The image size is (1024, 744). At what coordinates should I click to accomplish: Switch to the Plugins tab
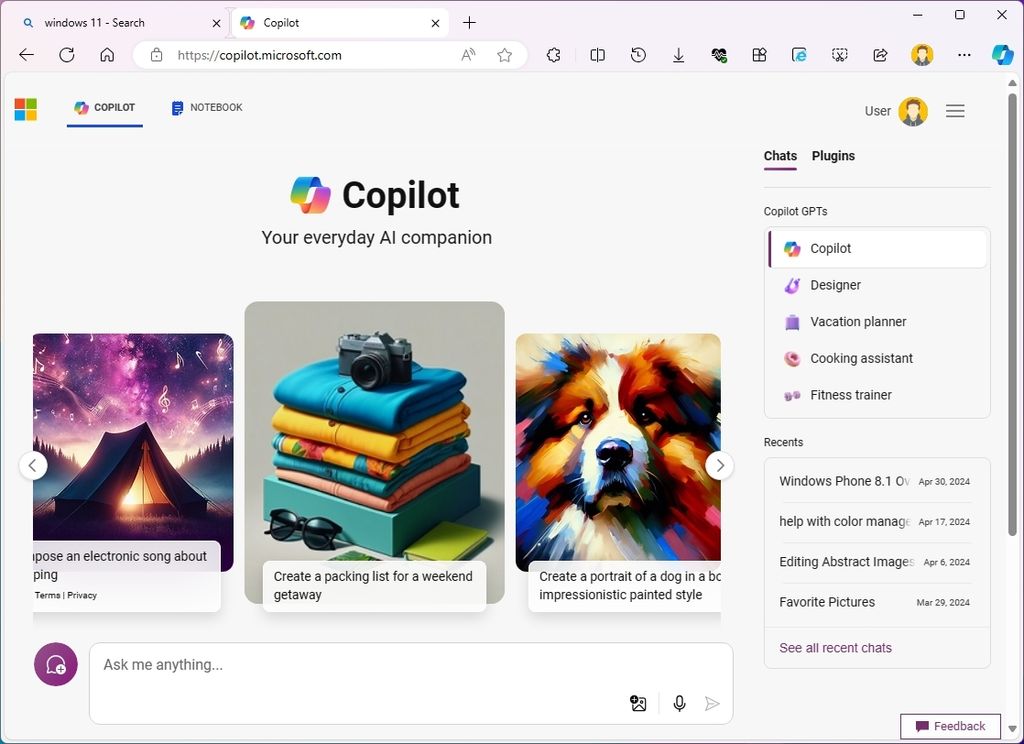833,156
